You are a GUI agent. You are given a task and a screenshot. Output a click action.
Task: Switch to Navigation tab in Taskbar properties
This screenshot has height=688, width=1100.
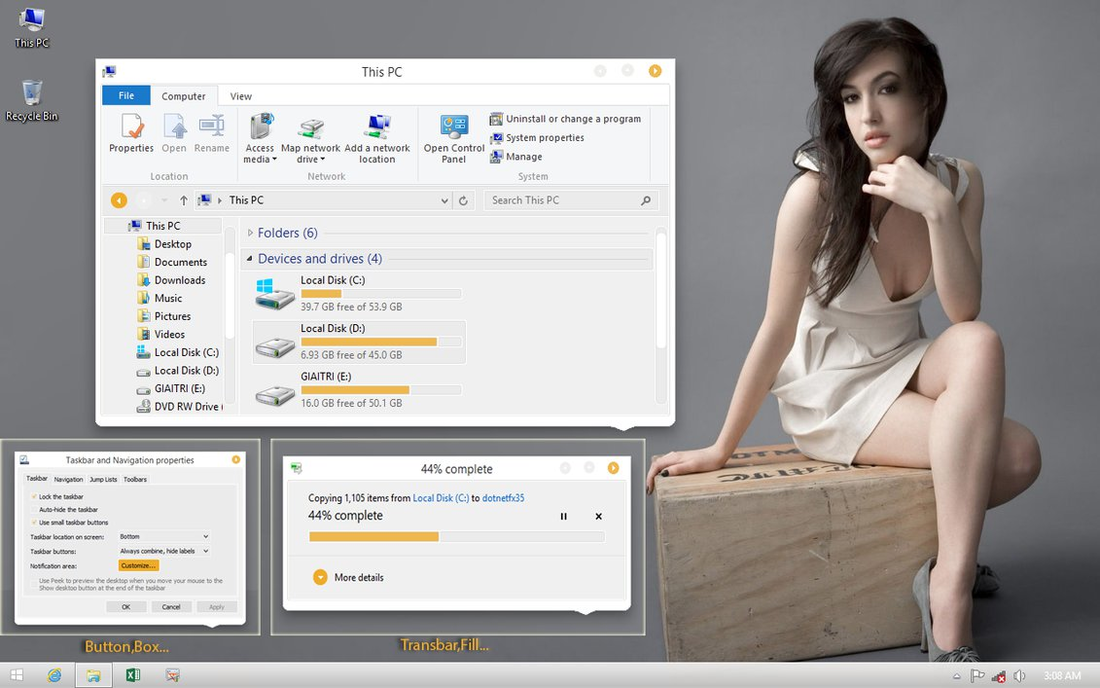pyautogui.click(x=68, y=480)
